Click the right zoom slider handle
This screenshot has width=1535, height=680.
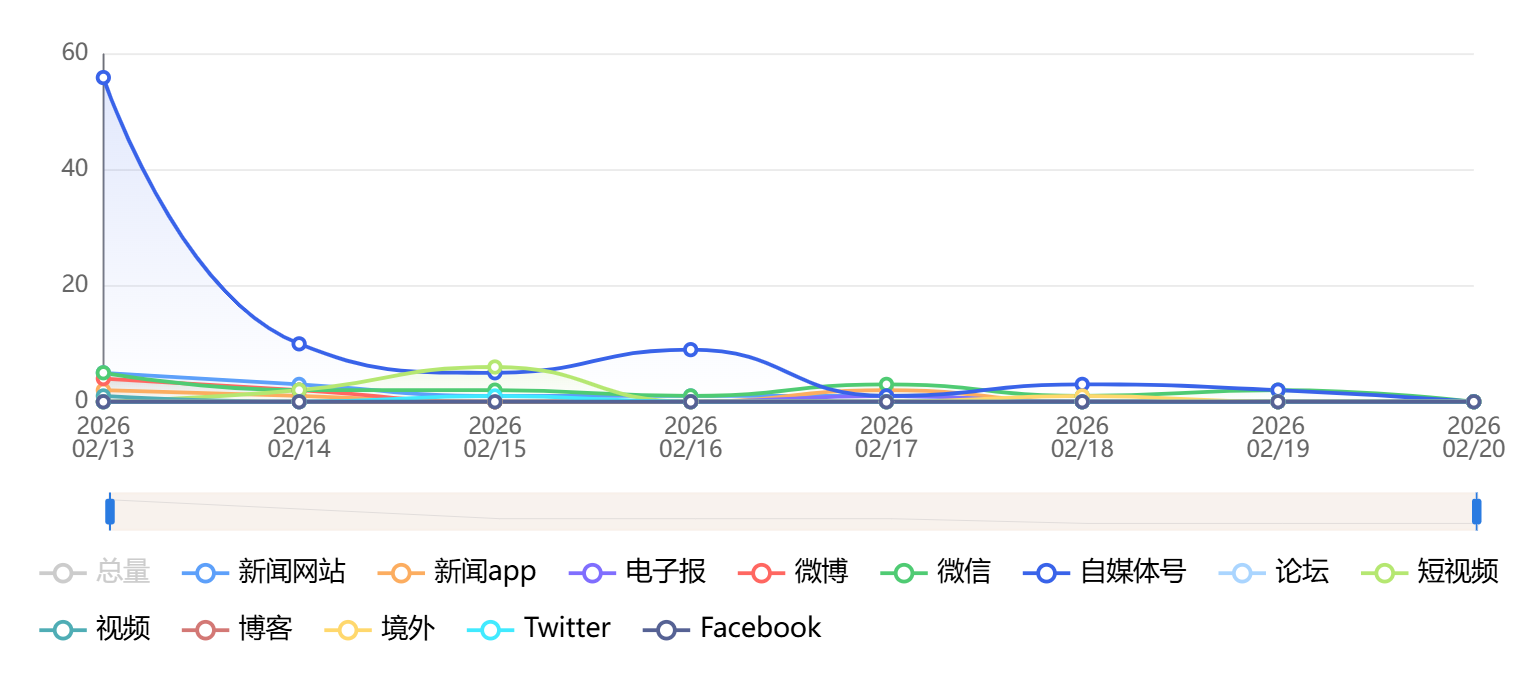tap(1476, 511)
